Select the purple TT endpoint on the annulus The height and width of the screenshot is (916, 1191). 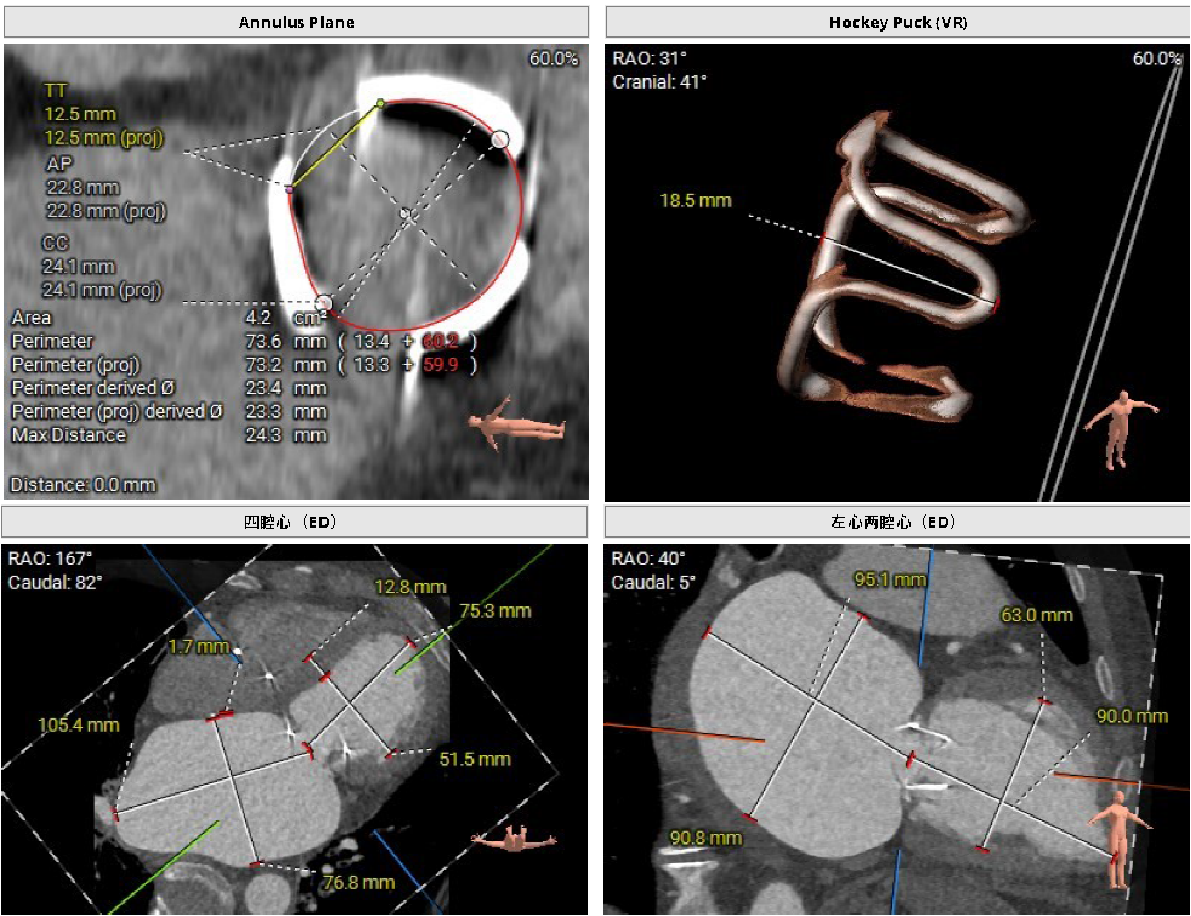tap(289, 187)
